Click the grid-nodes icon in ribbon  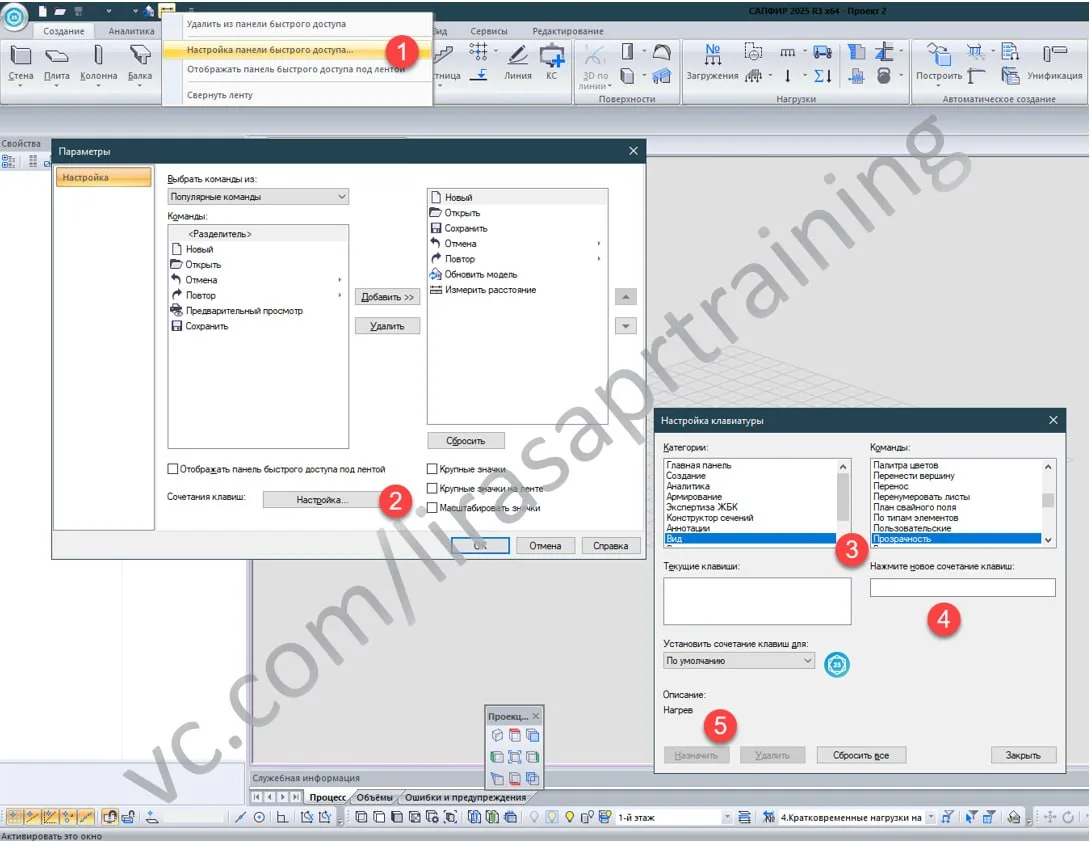pos(478,51)
